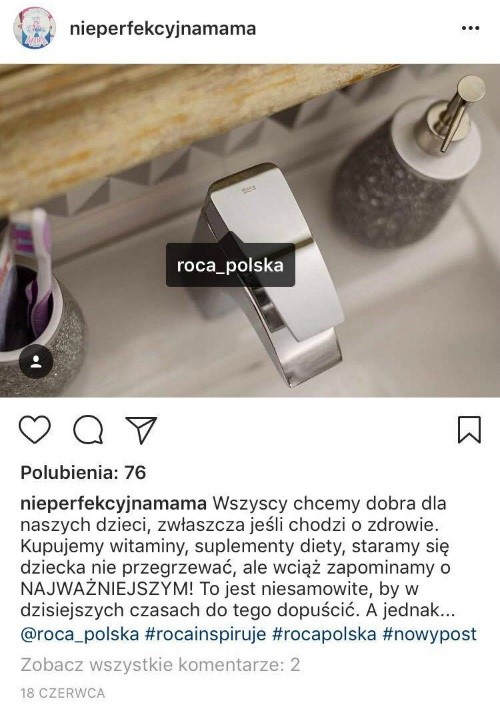Open nieperfekcyjnamama name in caption
The image size is (500, 719).
pyautogui.click(x=113, y=503)
